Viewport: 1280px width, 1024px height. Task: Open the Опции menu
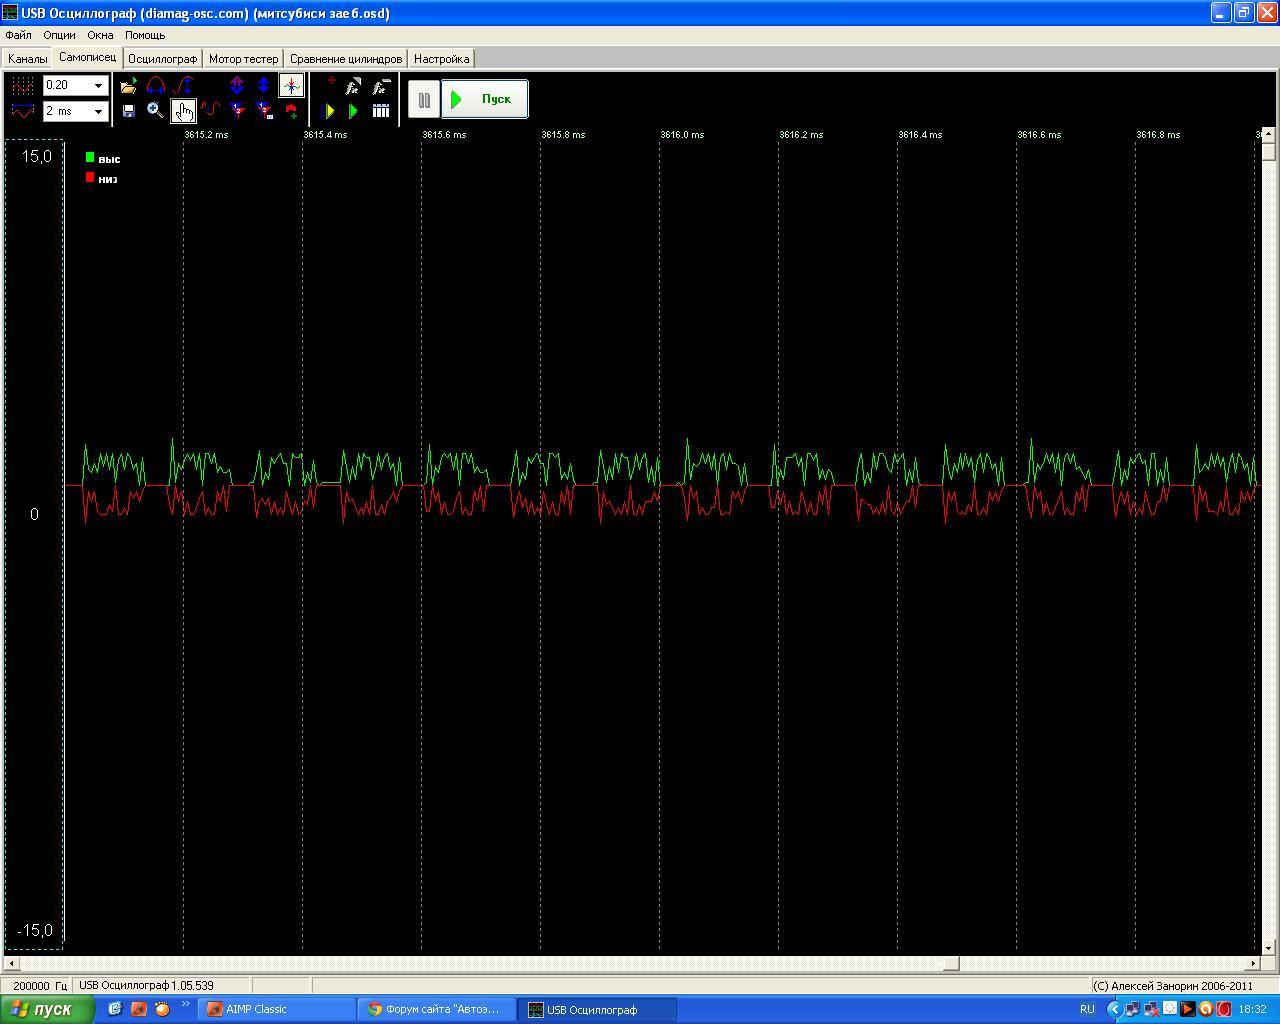pyautogui.click(x=59, y=35)
